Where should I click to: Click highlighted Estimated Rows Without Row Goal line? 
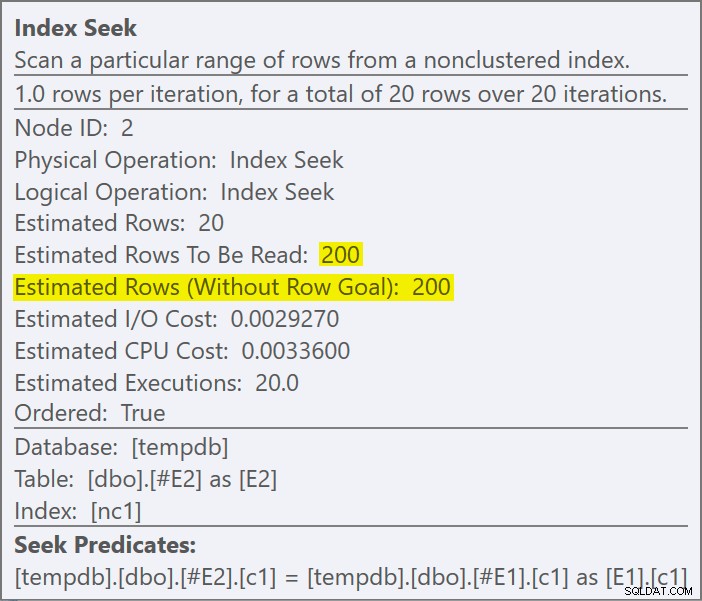(x=233, y=287)
